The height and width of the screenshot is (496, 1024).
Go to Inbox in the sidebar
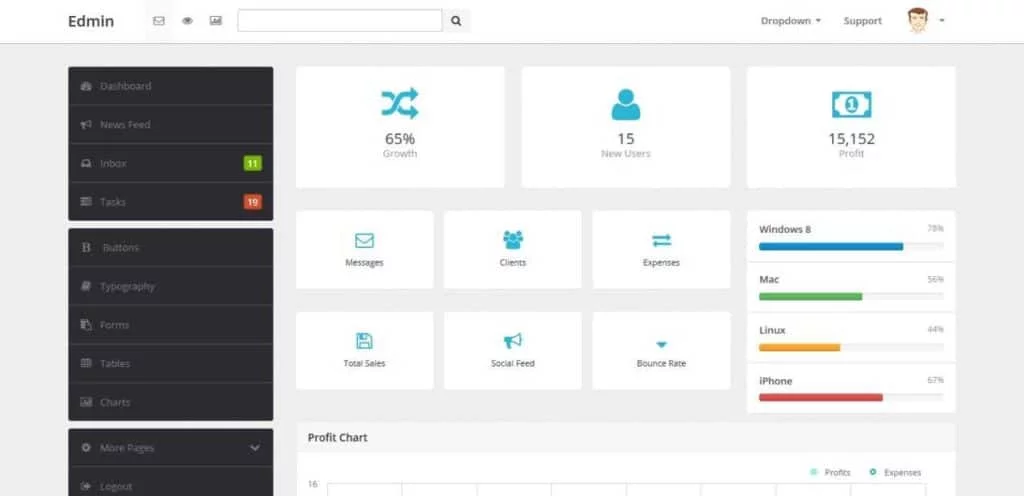[170, 163]
